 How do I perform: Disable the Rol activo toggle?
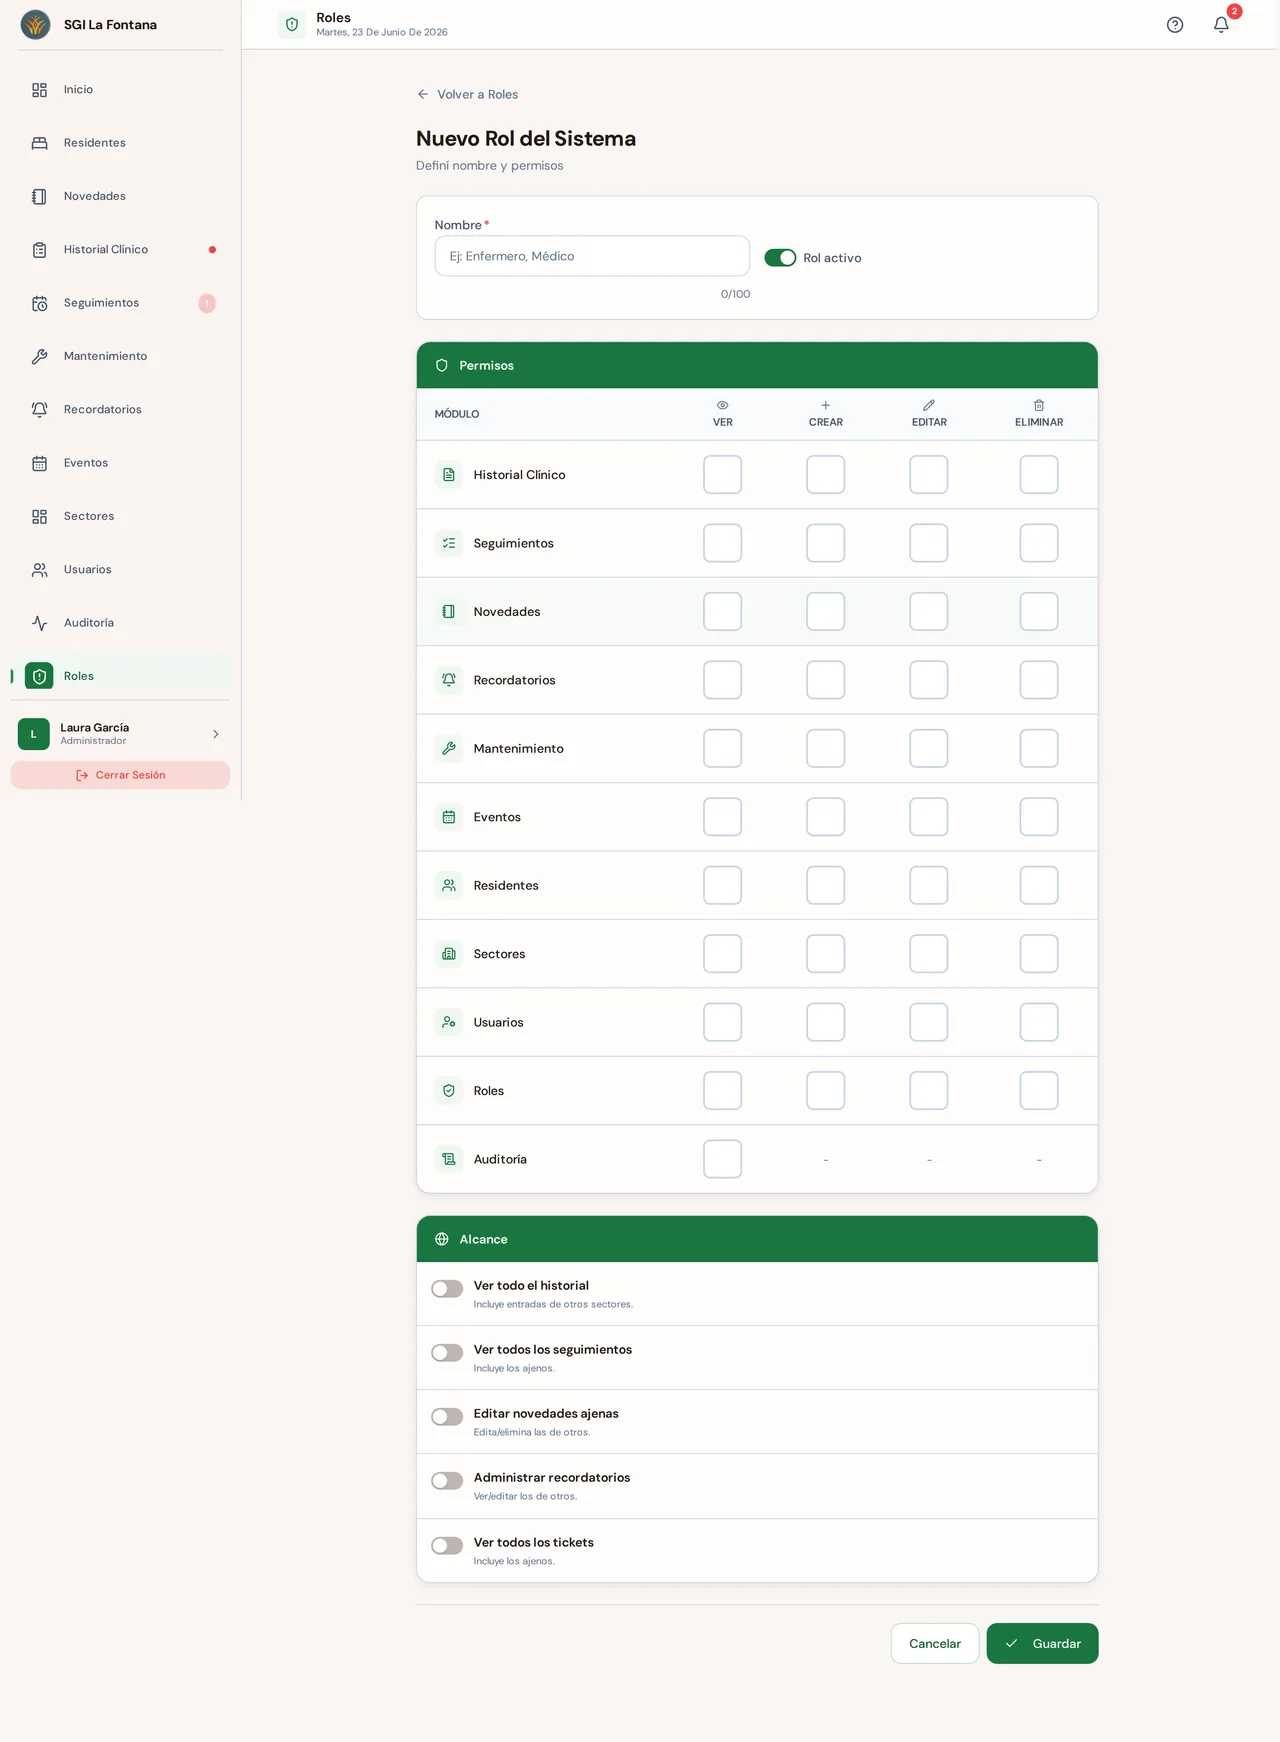pyautogui.click(x=780, y=258)
